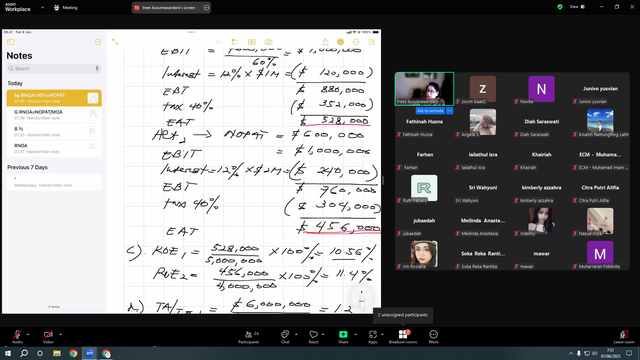640x360 pixels.
Task: Show hidden system tray icons
Action: pos(571,353)
